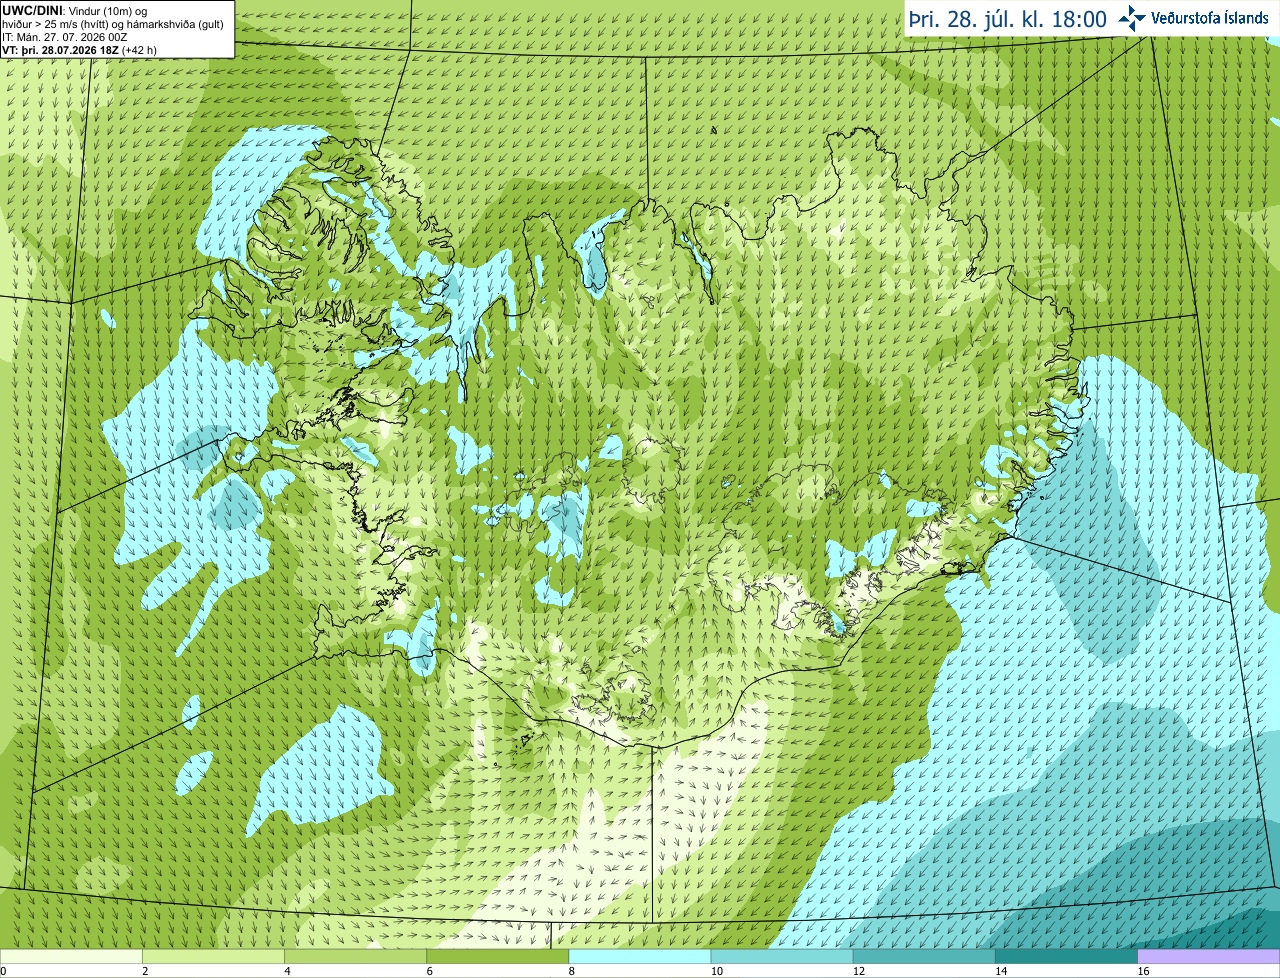Click the scale tick label 8
This screenshot has width=1280, height=978.
572,971
